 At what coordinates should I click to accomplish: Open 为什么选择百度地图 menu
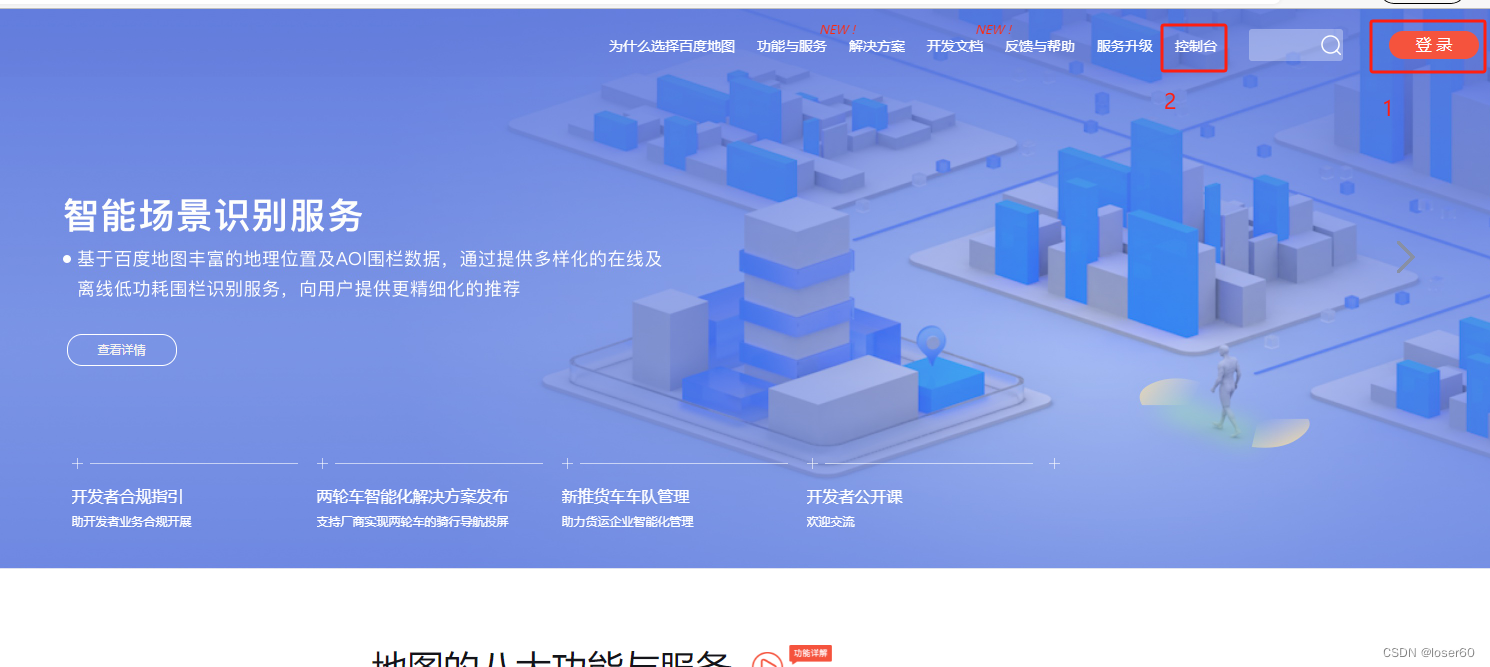pos(672,46)
